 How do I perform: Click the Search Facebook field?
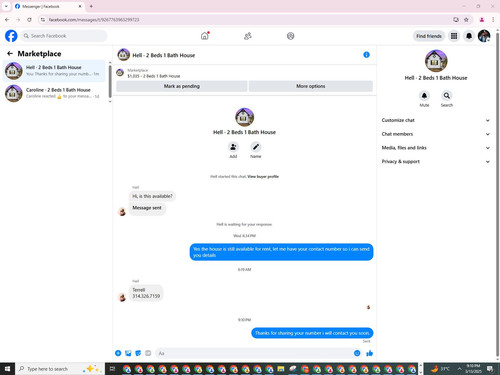(64, 36)
